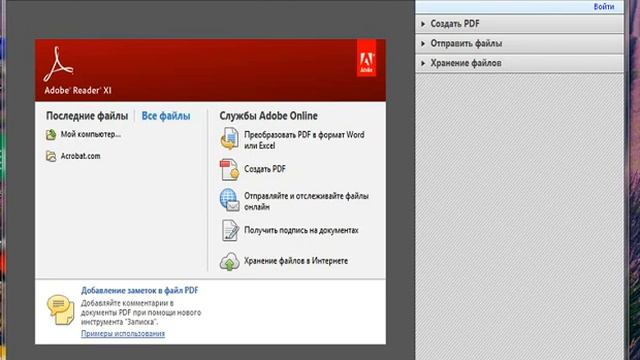Select Получить подпись на документах

pyautogui.click(x=301, y=230)
